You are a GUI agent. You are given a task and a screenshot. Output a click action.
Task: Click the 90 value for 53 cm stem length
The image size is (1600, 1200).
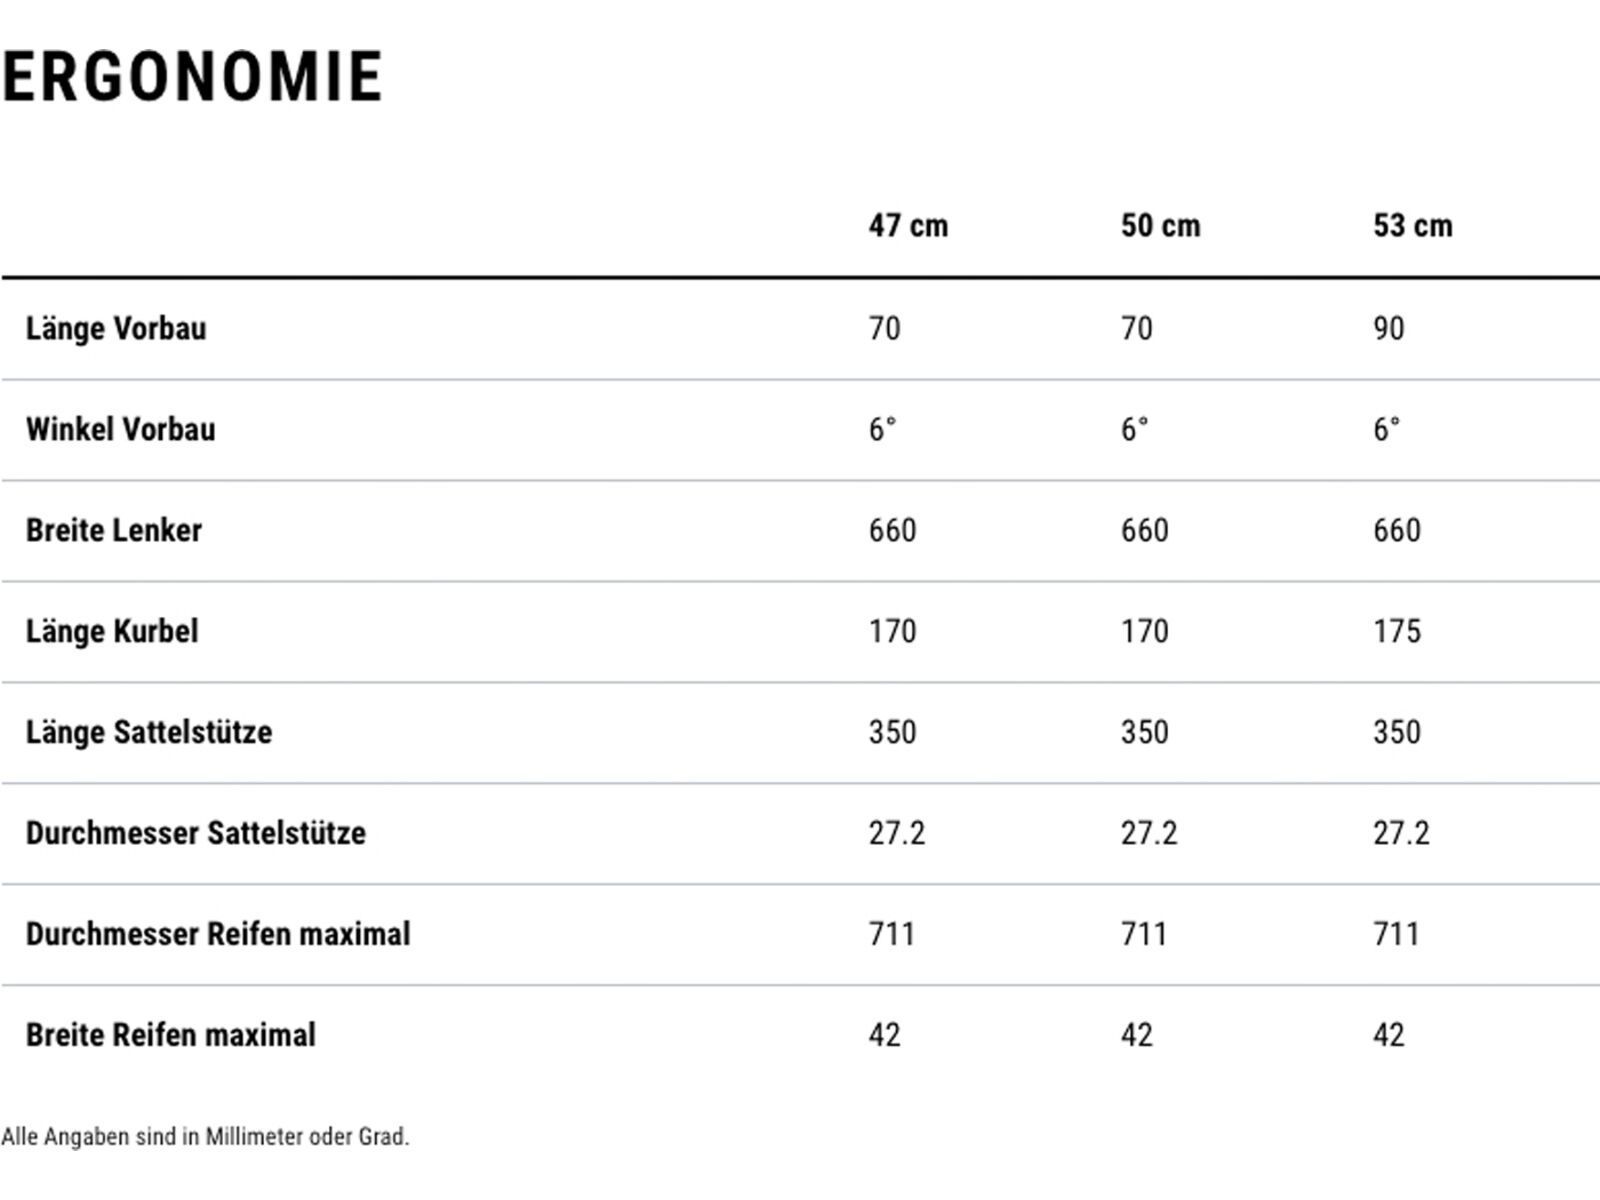click(1388, 329)
